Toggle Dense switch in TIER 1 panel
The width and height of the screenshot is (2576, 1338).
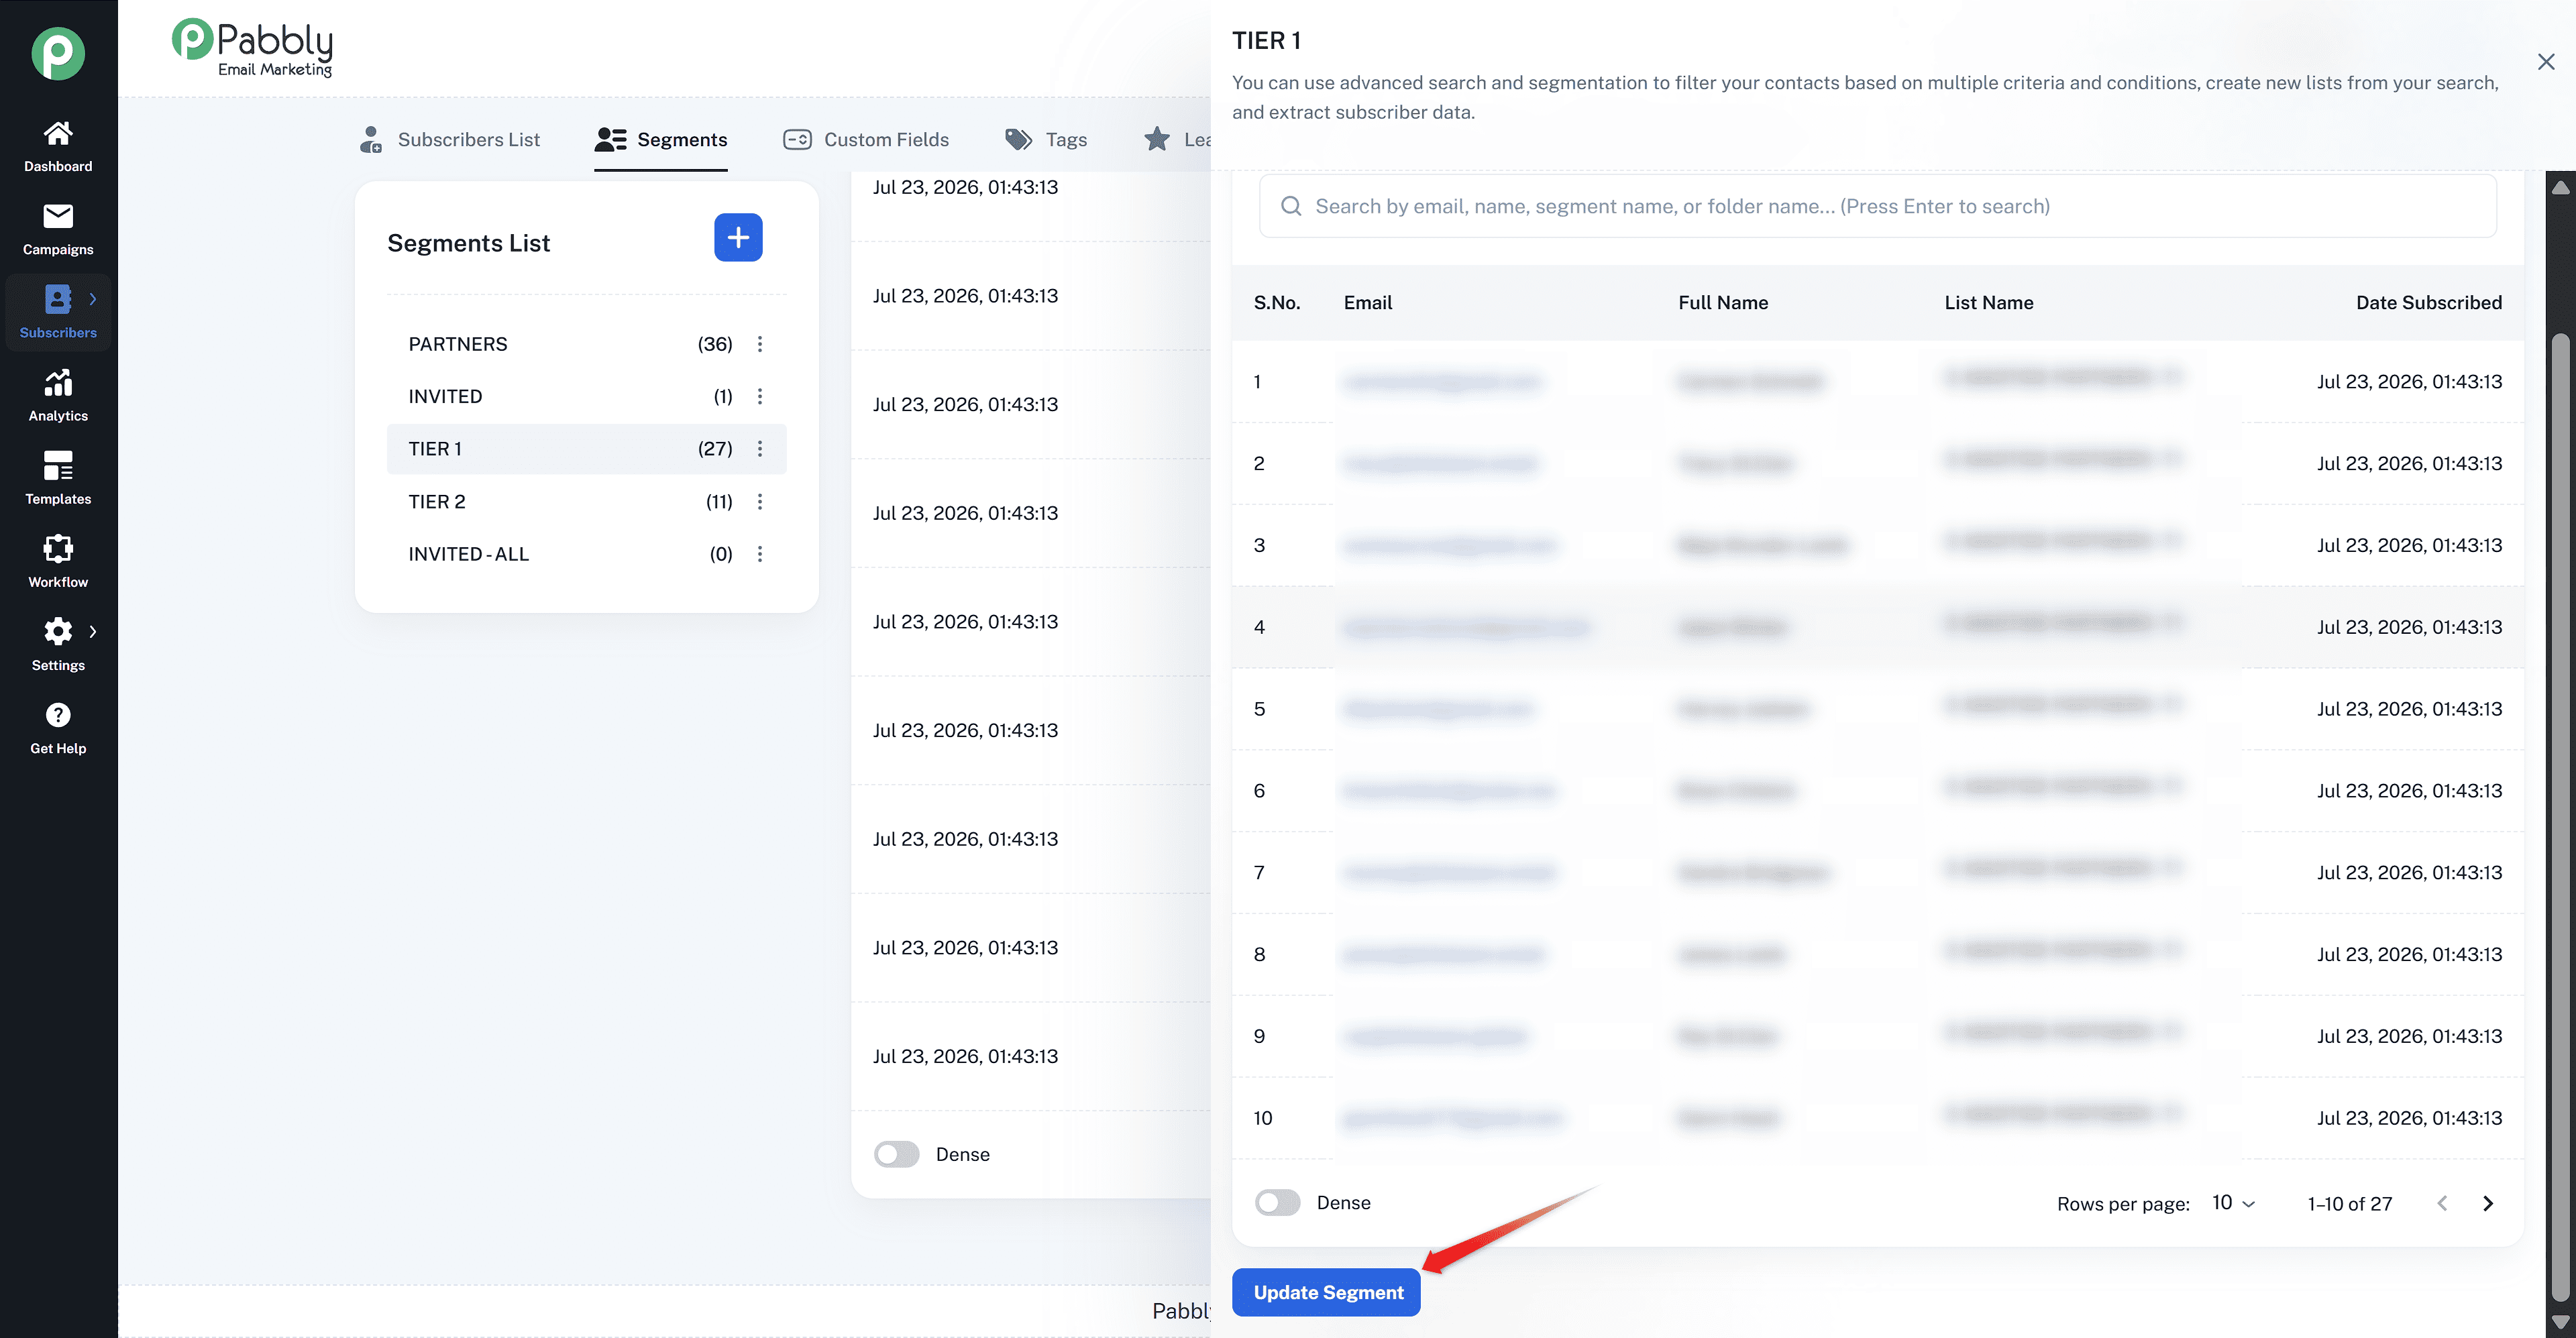(x=1277, y=1203)
